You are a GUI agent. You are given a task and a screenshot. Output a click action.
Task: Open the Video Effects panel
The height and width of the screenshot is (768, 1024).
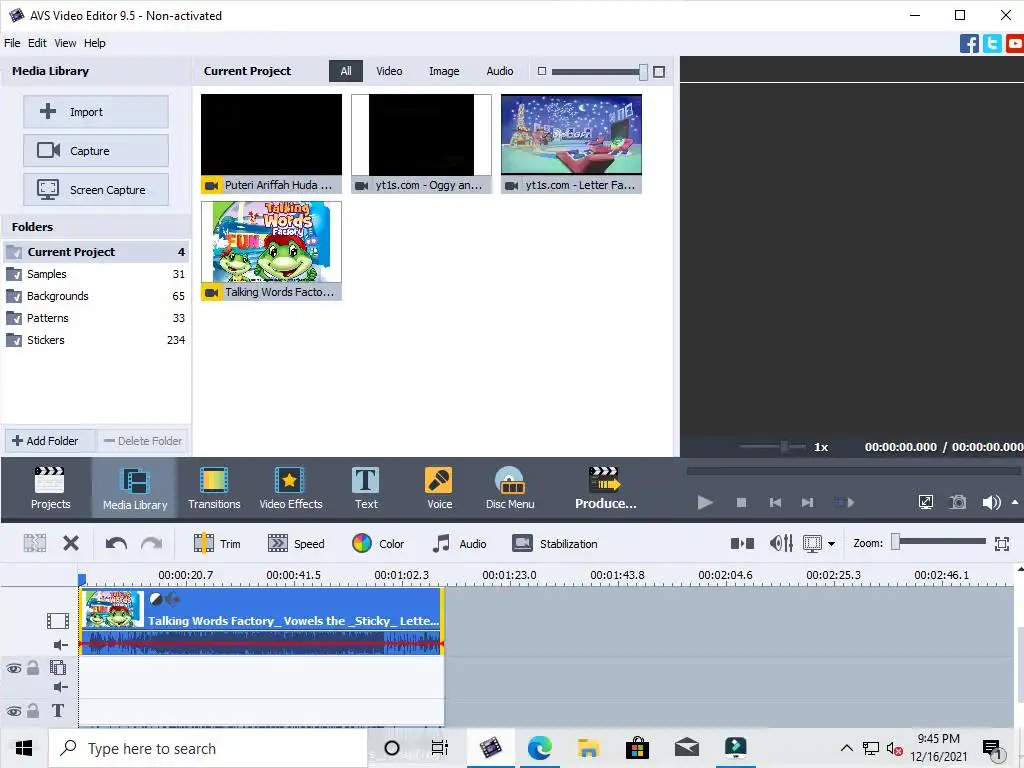click(x=291, y=488)
